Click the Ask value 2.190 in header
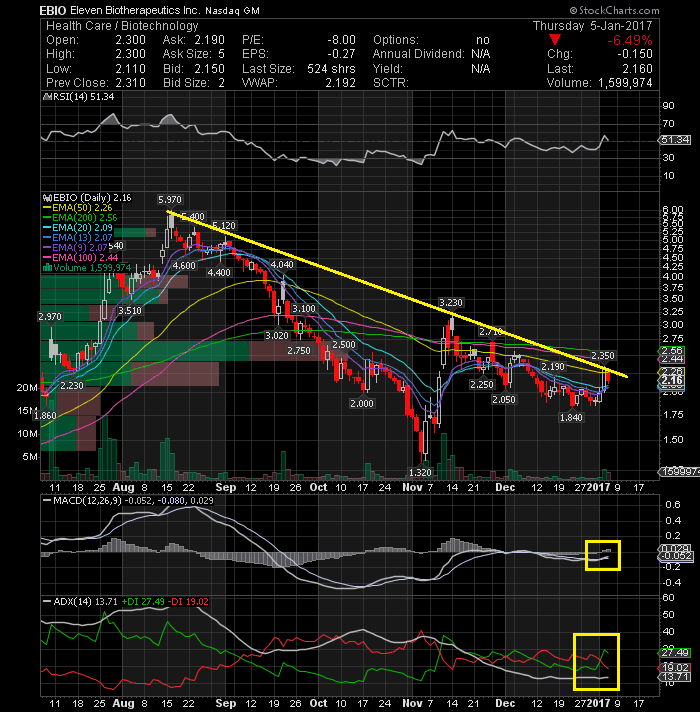The image size is (700, 712). pyautogui.click(x=210, y=40)
